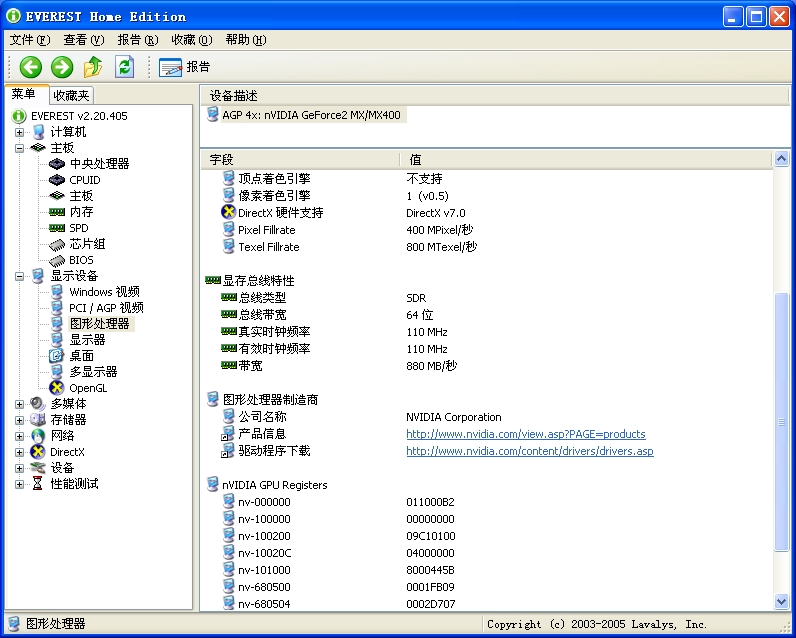This screenshot has height=638, width=796.
Task: Switch to the 收藏夹 tab
Action: [x=71, y=95]
